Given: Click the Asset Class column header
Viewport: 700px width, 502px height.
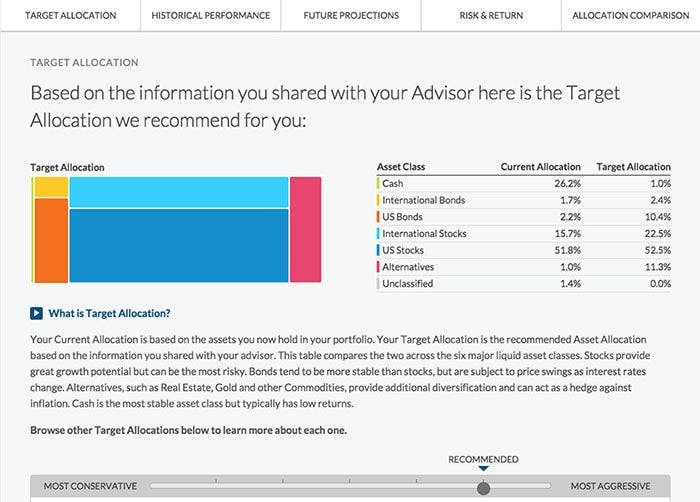Looking at the screenshot, I should coord(401,167).
